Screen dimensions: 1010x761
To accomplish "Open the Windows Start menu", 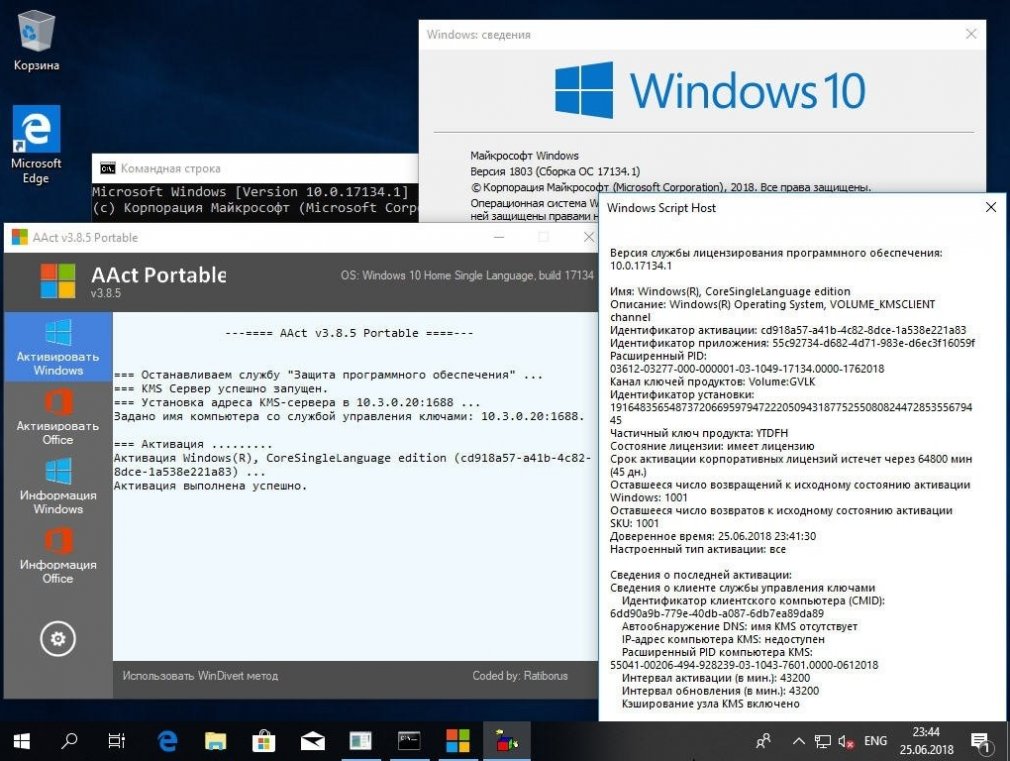I will click(21, 741).
